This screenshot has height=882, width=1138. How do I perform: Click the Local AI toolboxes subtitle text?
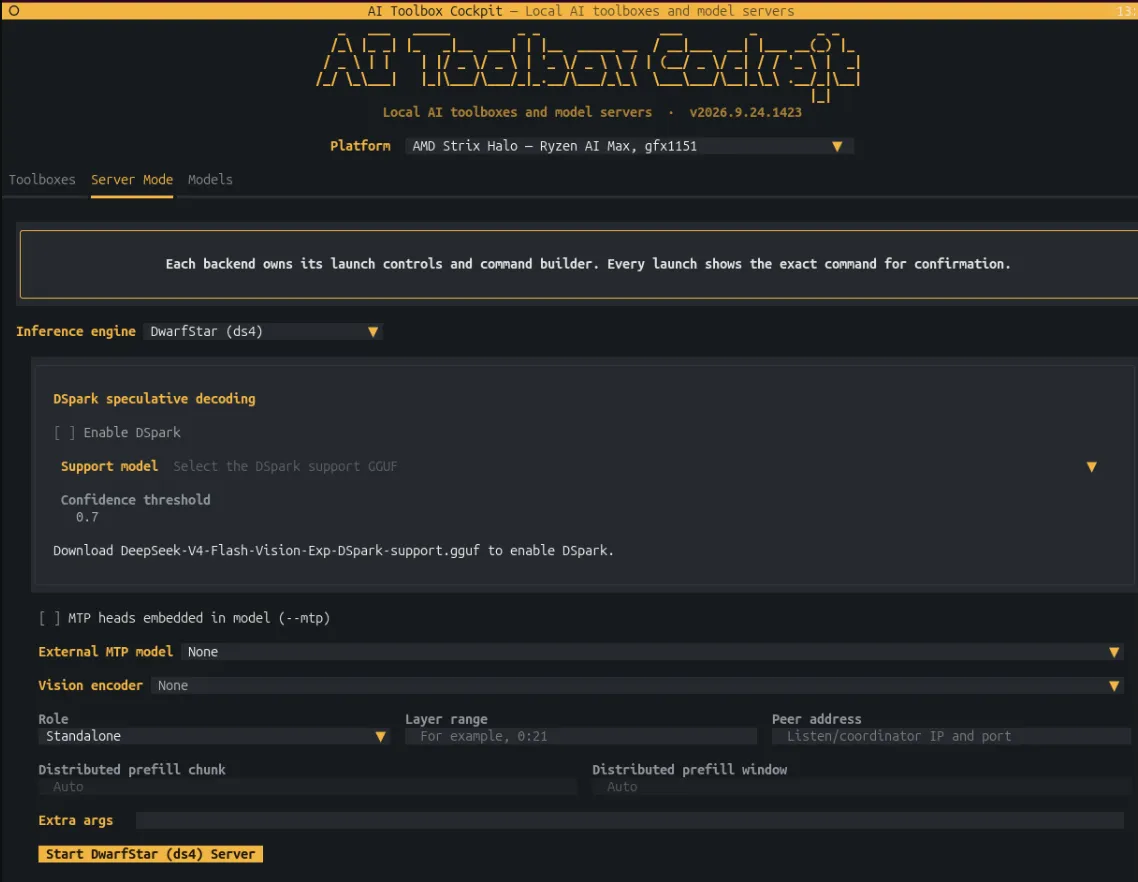point(517,113)
